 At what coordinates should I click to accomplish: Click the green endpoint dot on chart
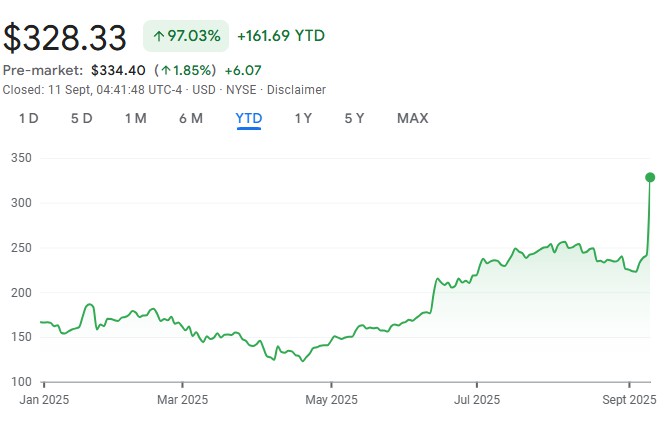point(650,177)
